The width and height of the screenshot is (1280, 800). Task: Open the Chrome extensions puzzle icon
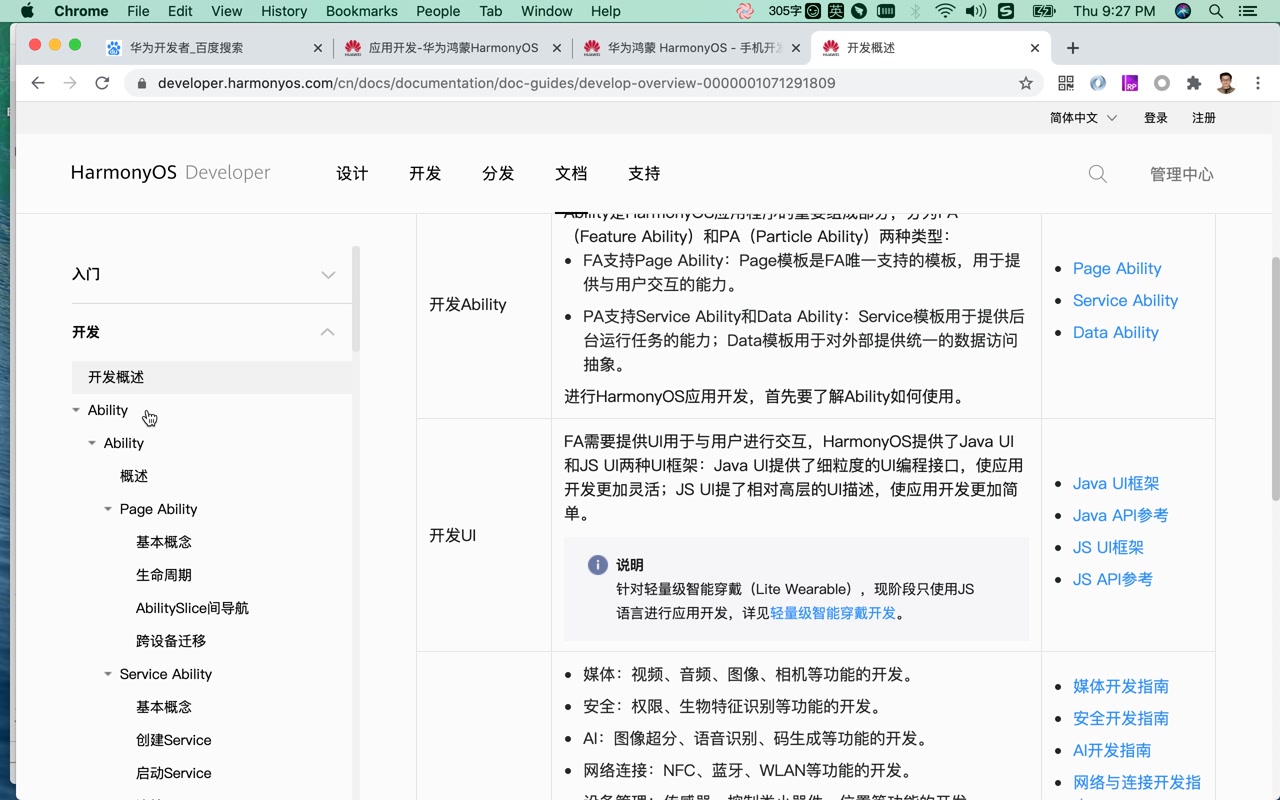pyautogui.click(x=1194, y=83)
